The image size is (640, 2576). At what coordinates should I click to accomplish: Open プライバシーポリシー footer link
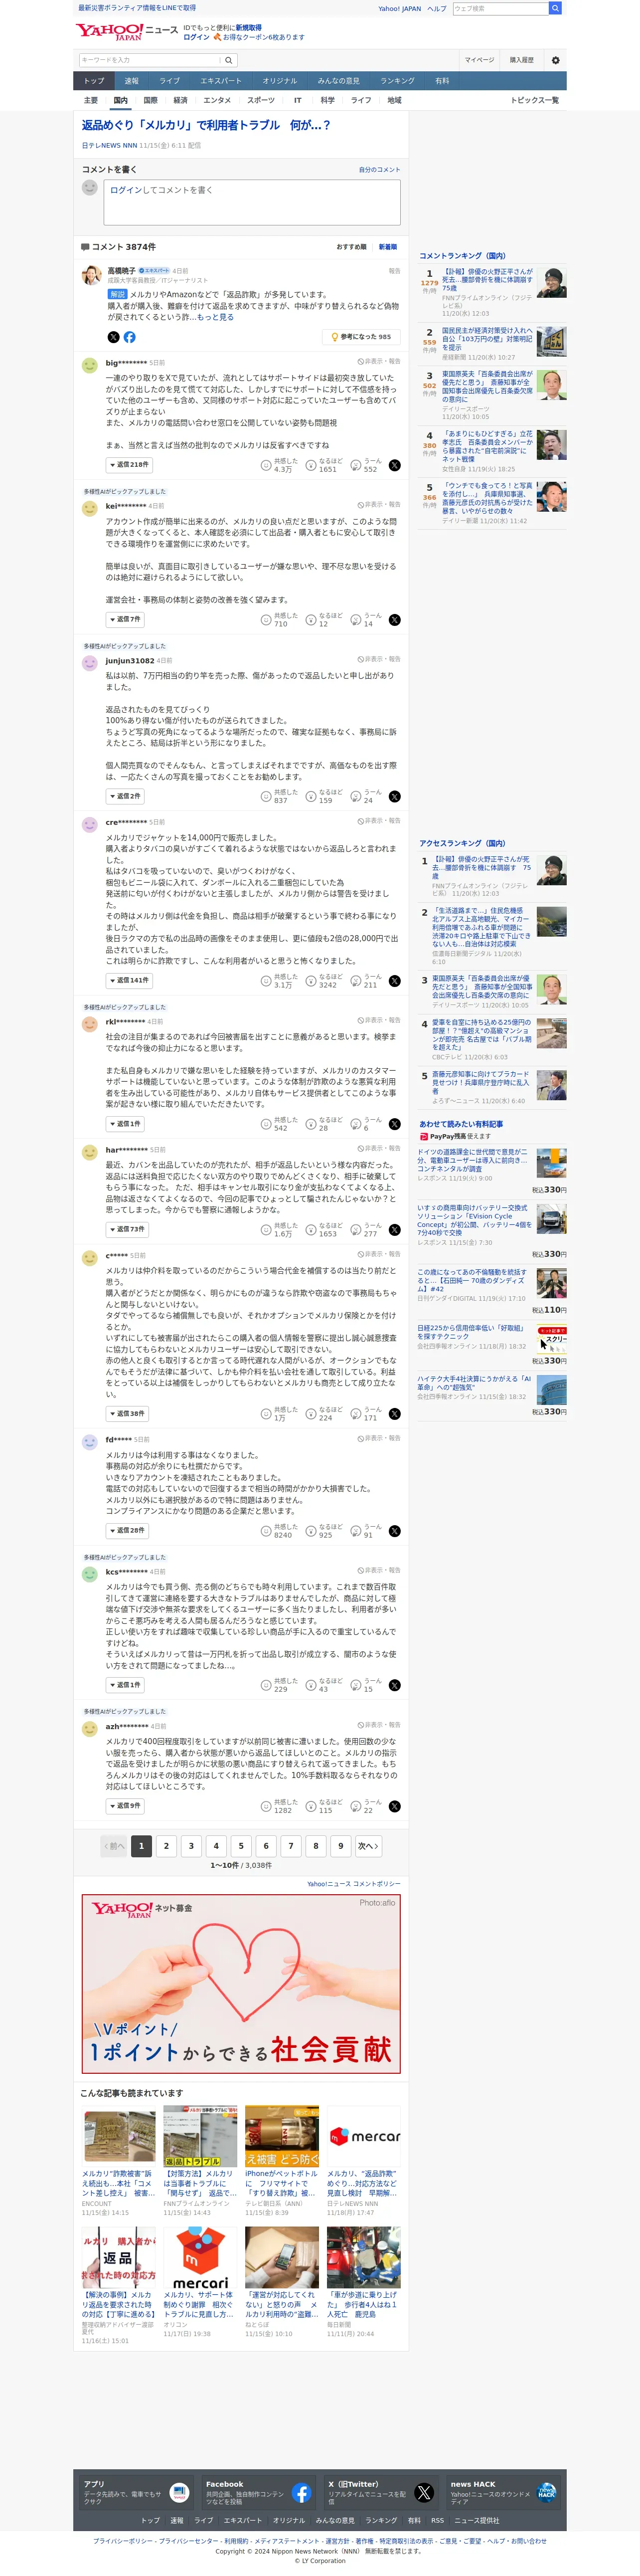pyautogui.click(x=123, y=2541)
